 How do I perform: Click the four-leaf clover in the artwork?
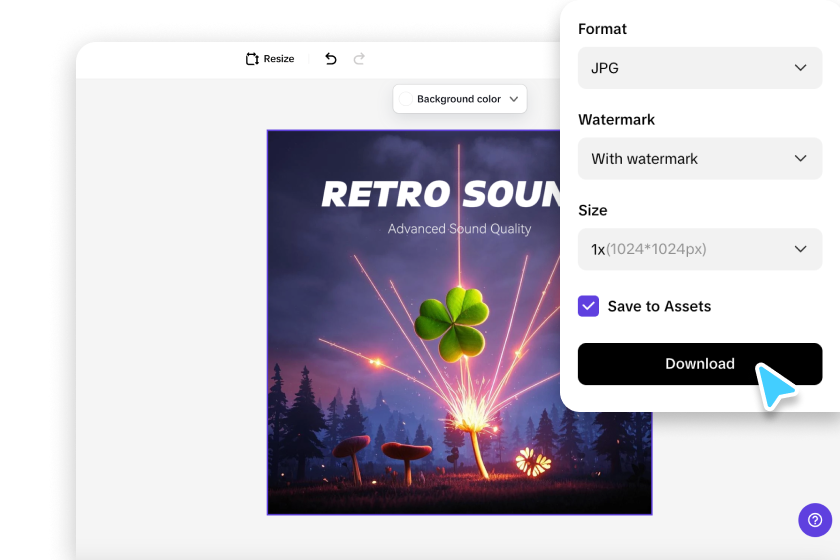point(453,324)
